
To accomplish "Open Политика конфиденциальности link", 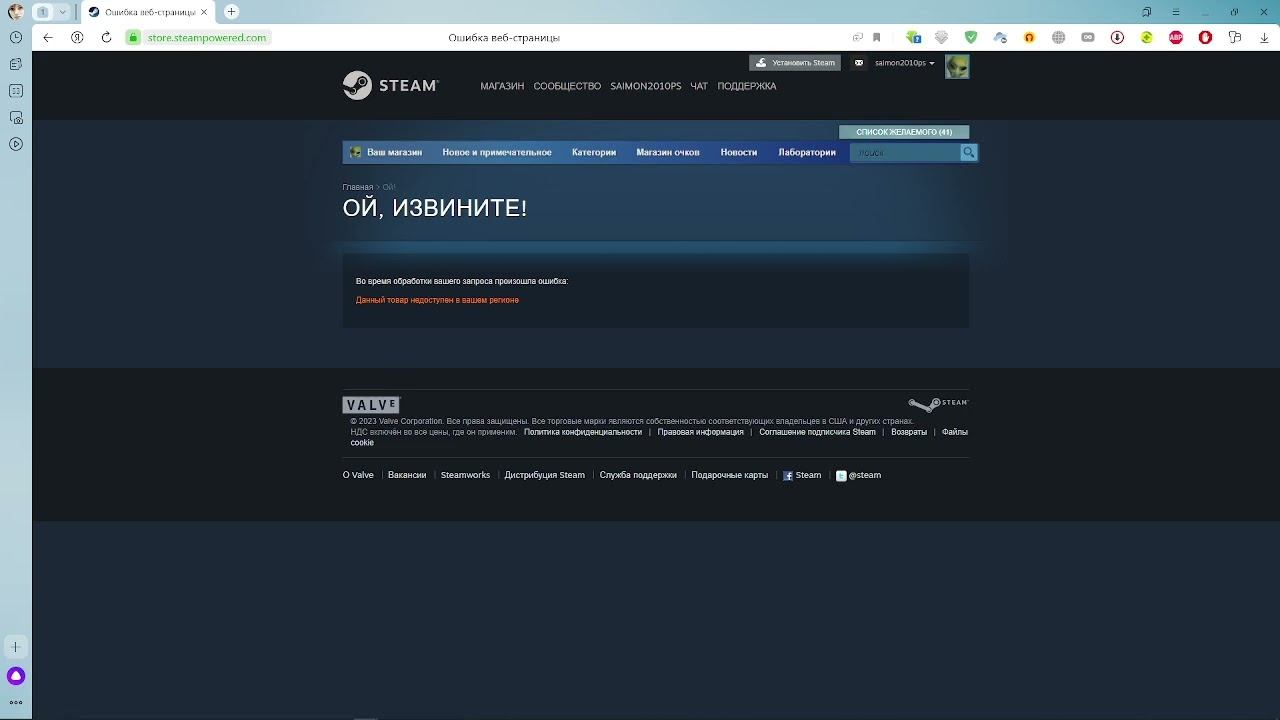I will [583, 432].
